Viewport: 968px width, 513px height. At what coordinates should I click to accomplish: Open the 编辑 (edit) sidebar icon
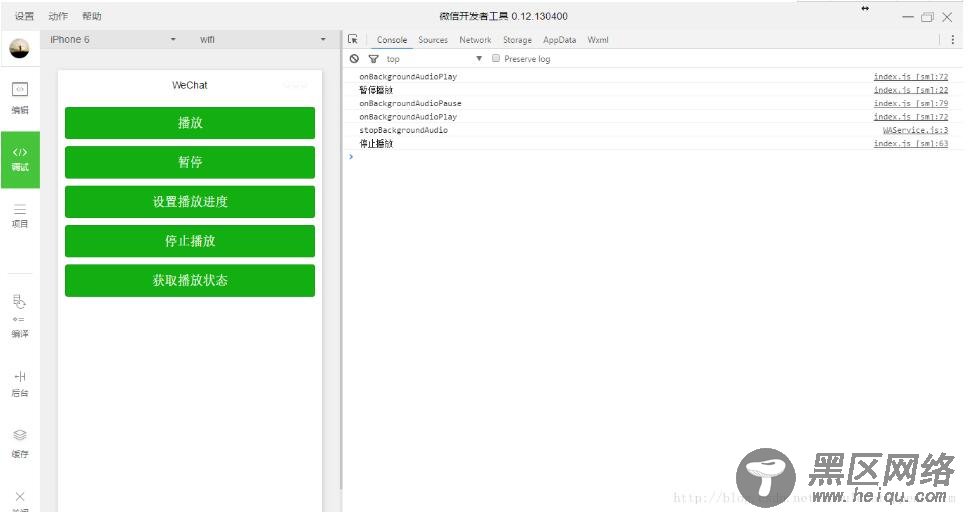click(x=20, y=97)
